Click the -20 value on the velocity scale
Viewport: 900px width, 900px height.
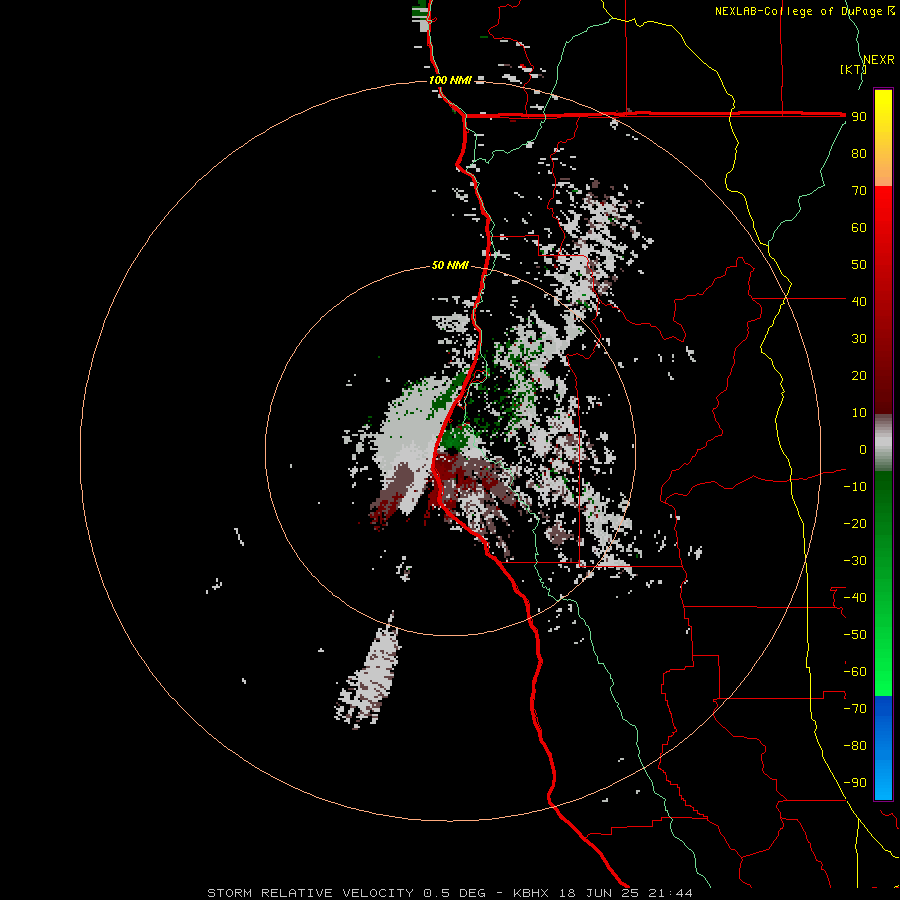point(855,523)
